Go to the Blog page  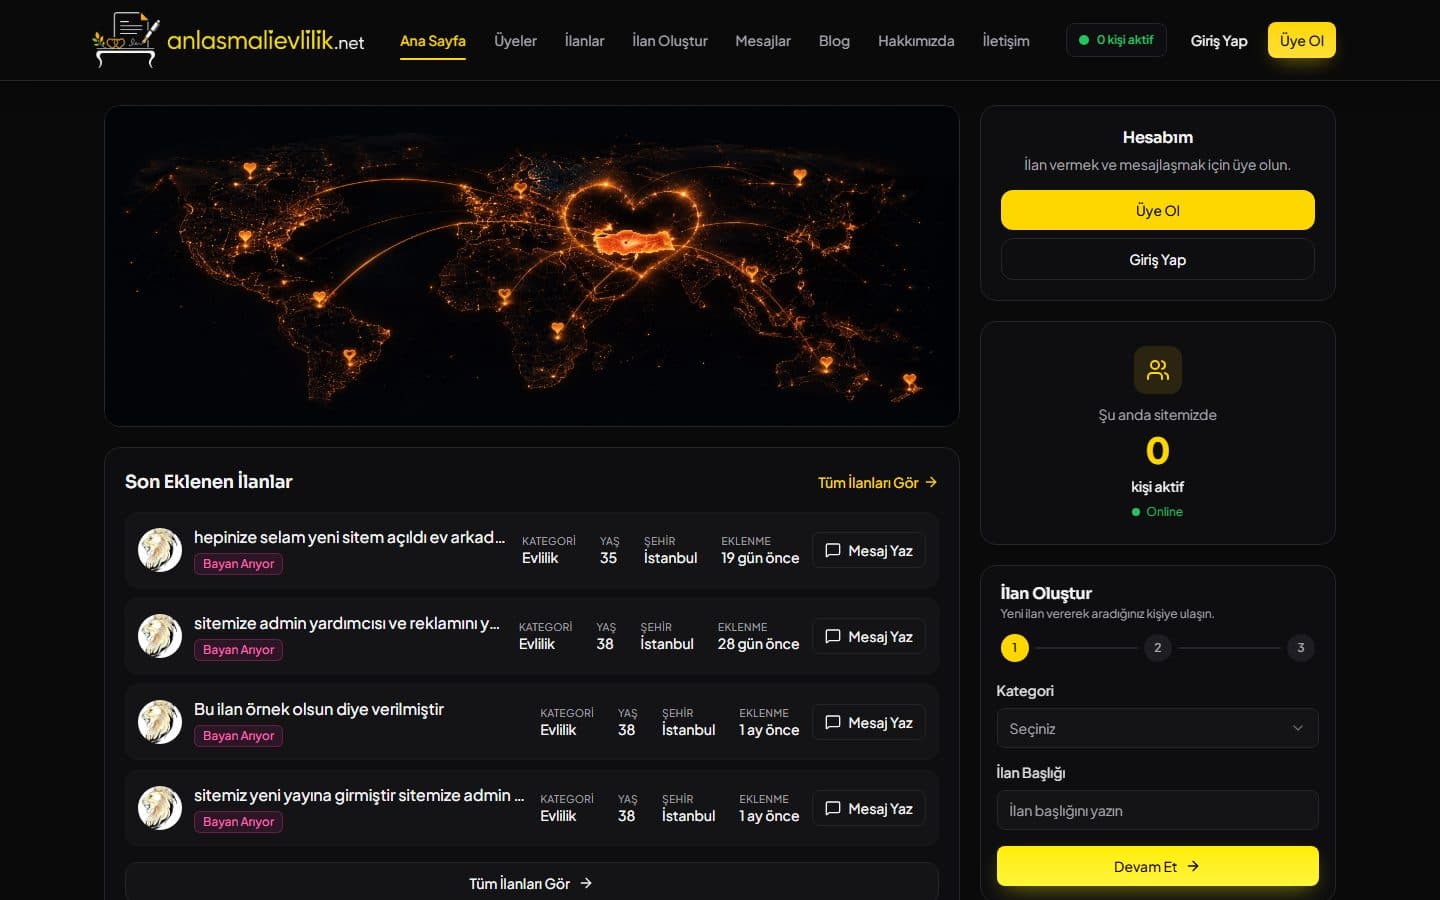pos(834,41)
